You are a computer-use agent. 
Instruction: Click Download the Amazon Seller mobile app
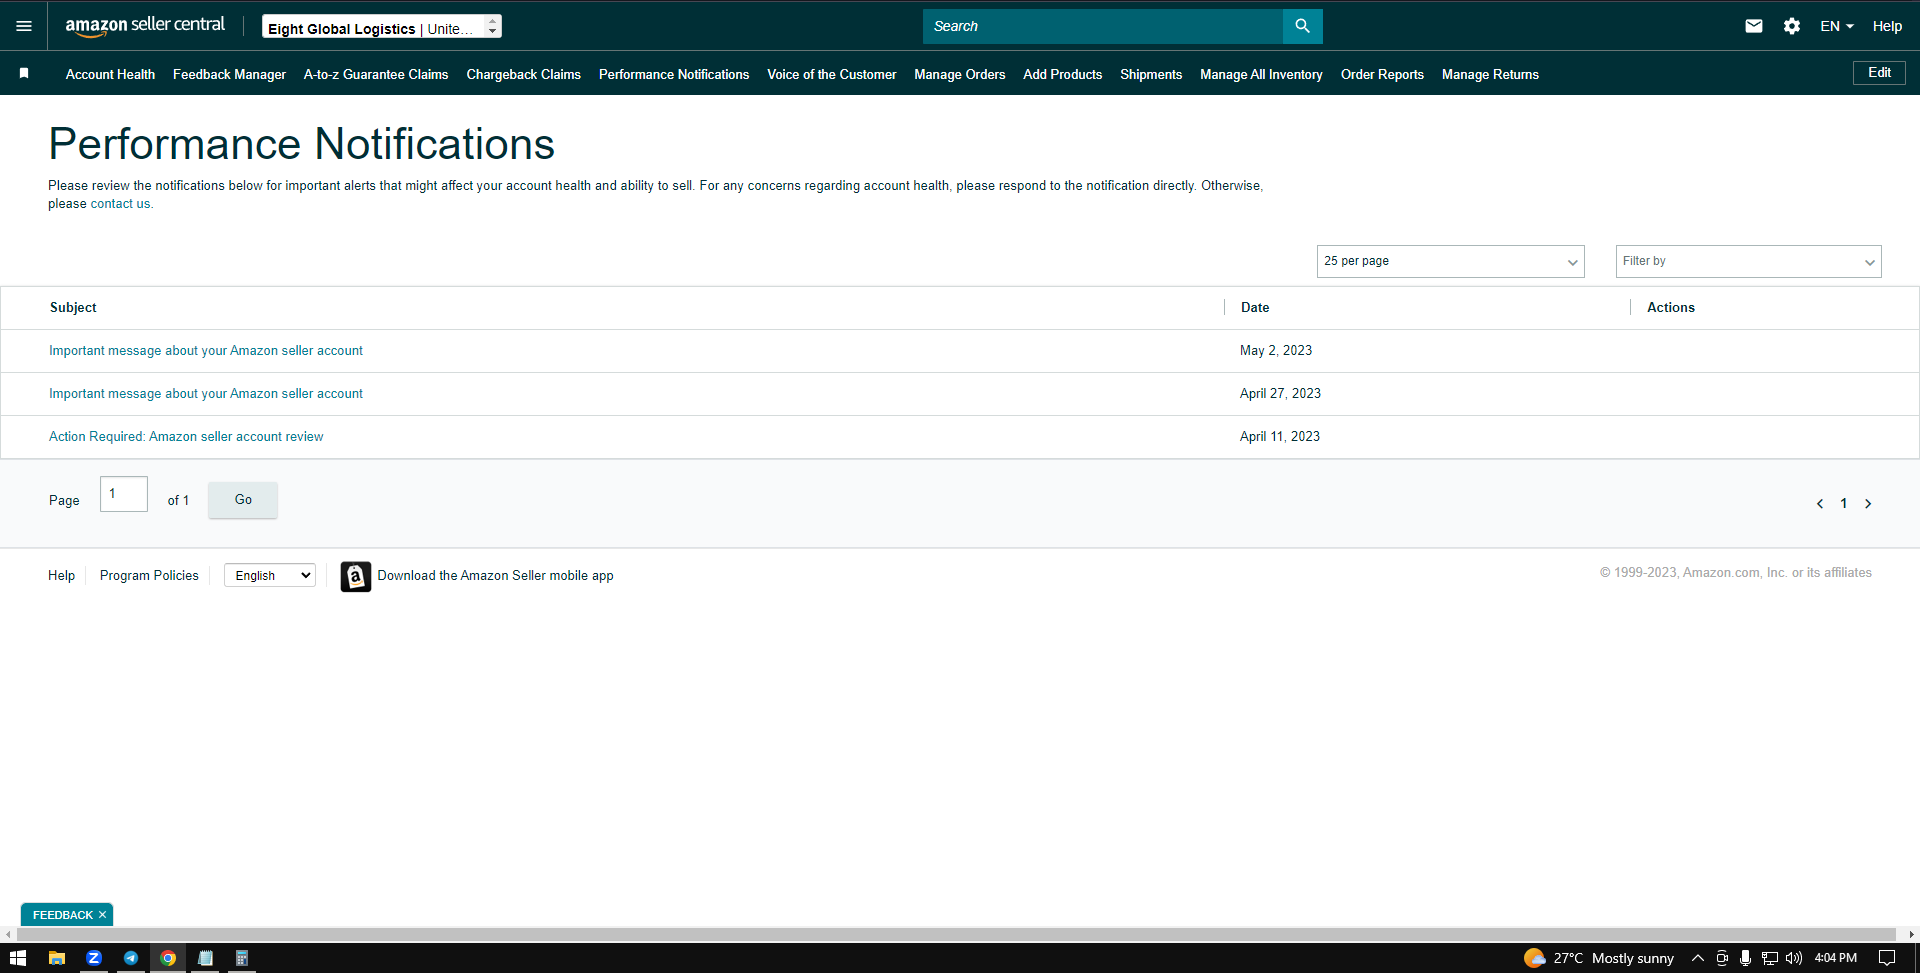tap(495, 576)
